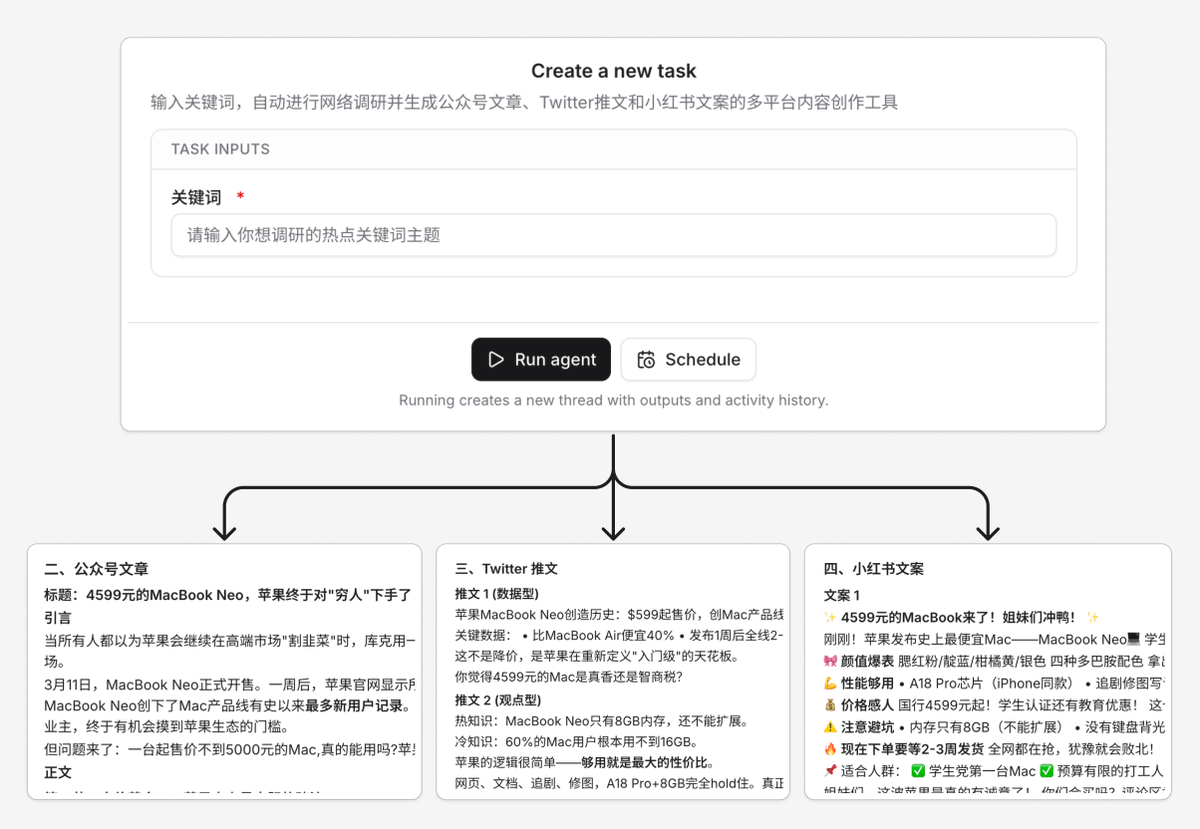Click the 价格感人 line

coord(994,705)
